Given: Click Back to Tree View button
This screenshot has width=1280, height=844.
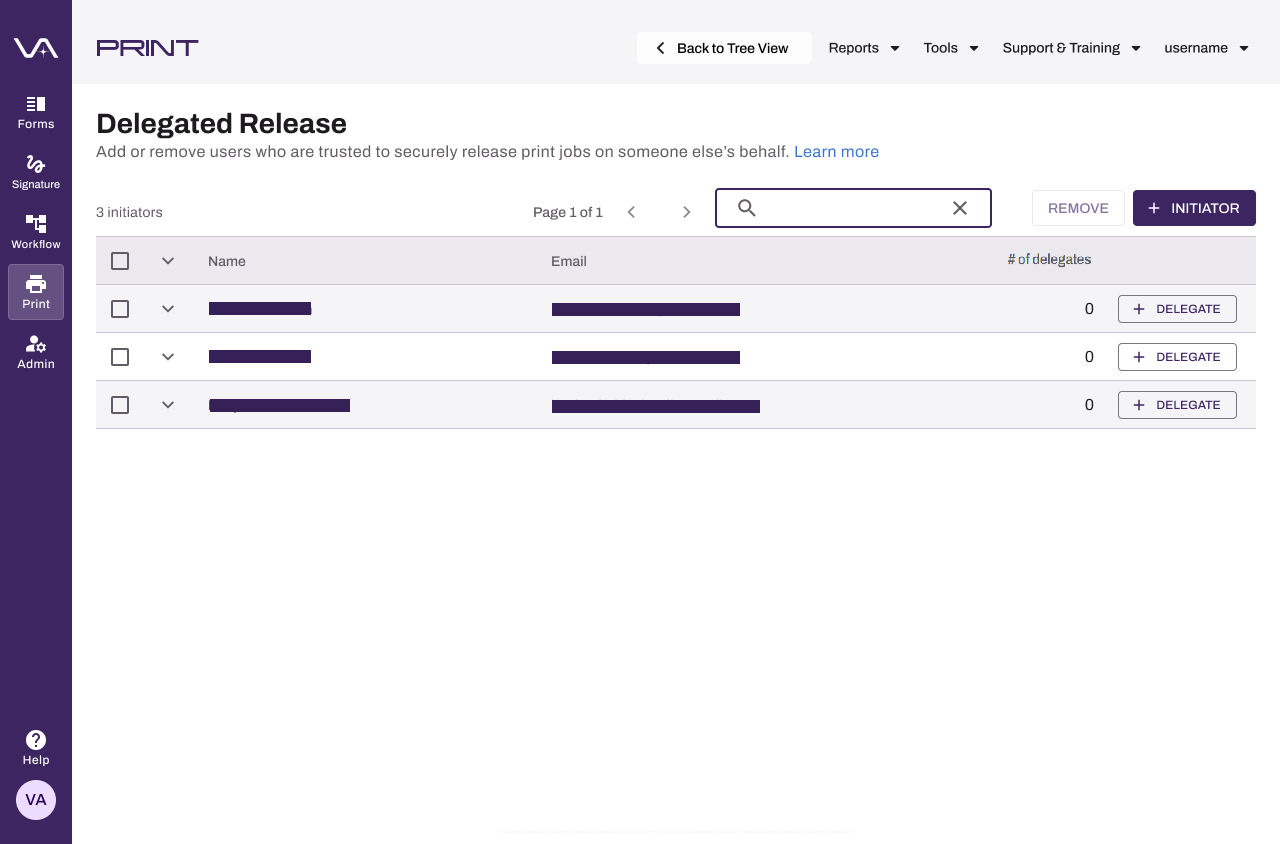Looking at the screenshot, I should tap(724, 48).
